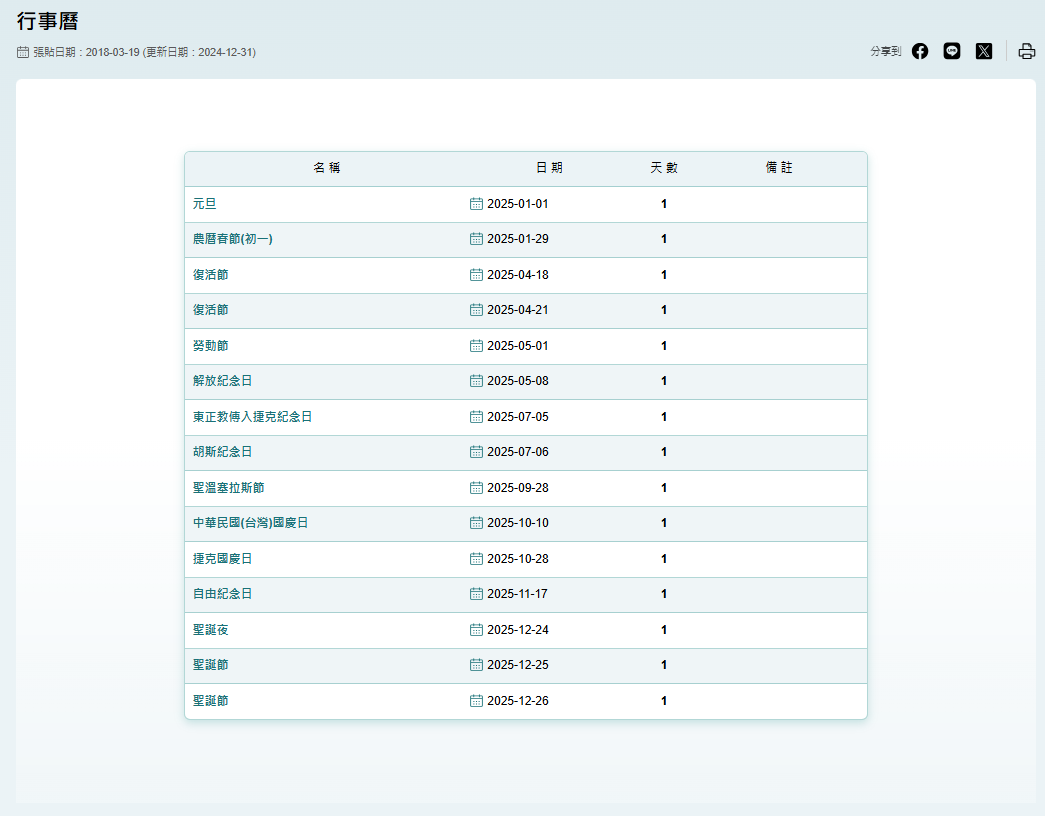The width and height of the screenshot is (1045, 816).
Task: Click calendar icon beside 2025-05-01
Action: pos(476,346)
